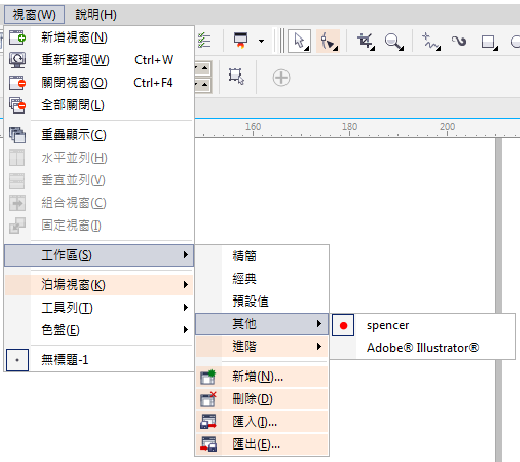This screenshot has width=520, height=462.
Task: Click the 新增視窗 new window icon
Action: [17, 37]
